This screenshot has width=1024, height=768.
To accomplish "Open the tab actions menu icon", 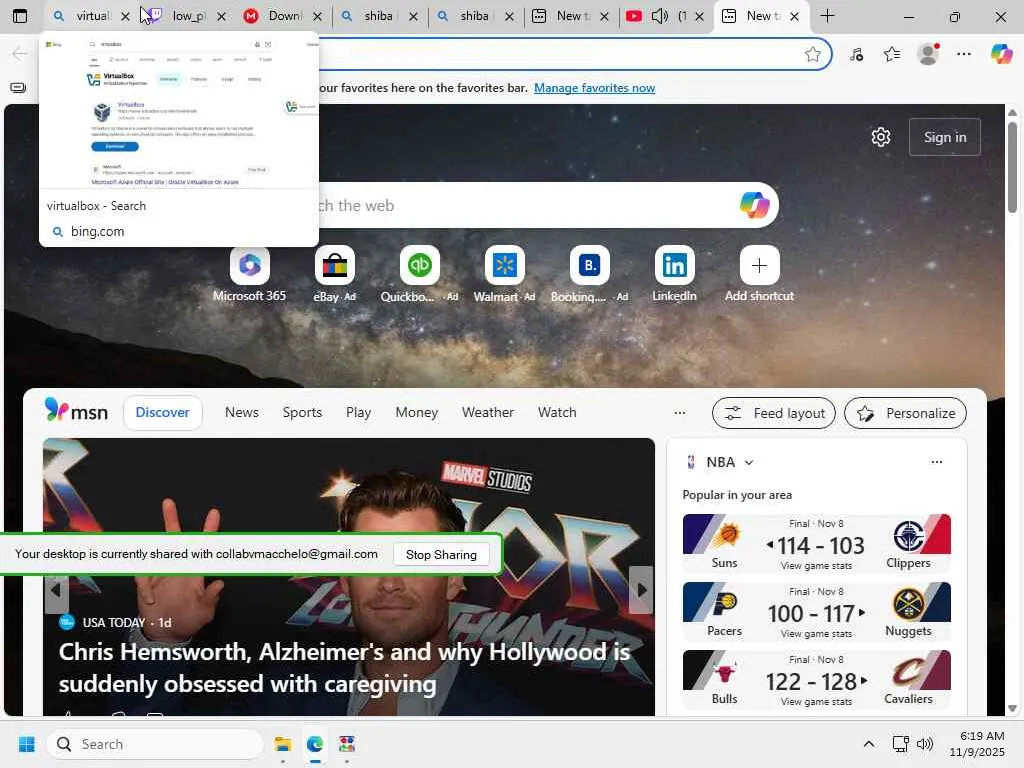I will [20, 16].
